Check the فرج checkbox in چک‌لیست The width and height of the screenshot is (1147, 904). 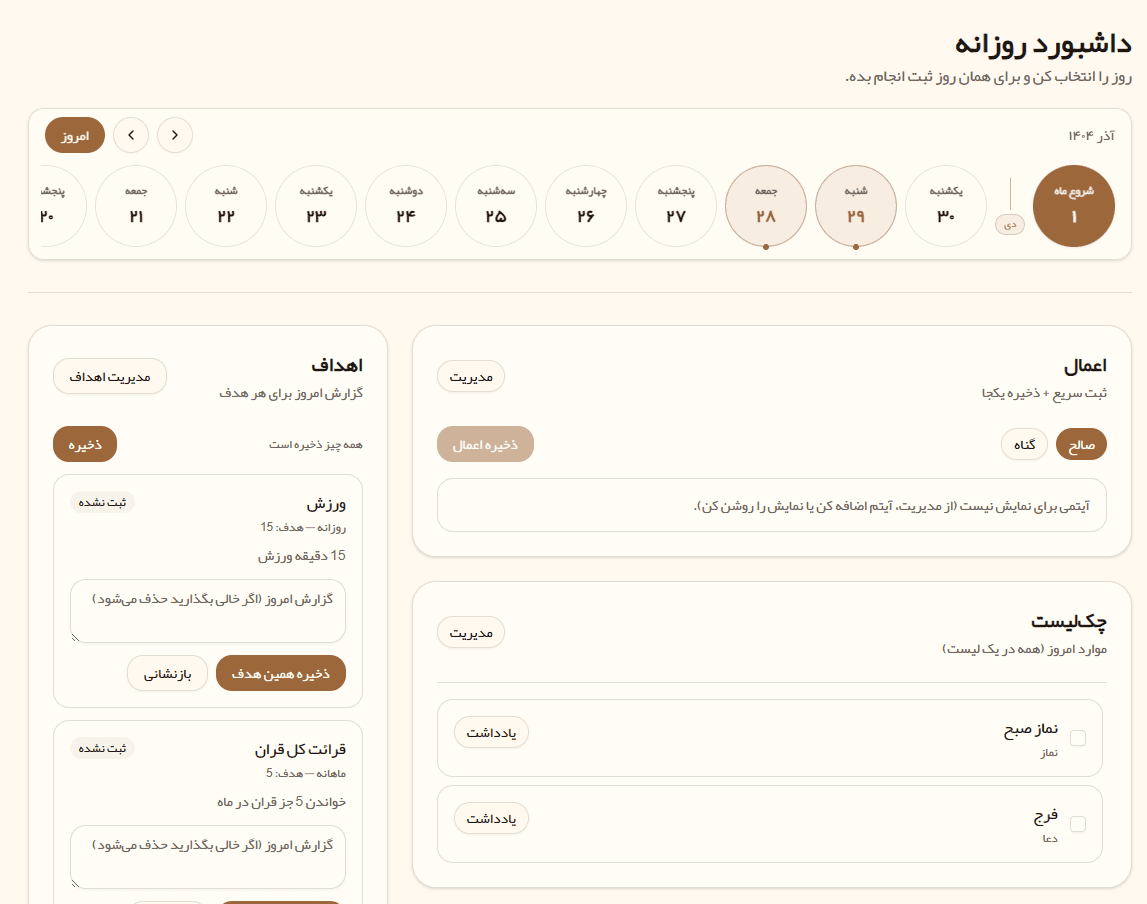1078,824
